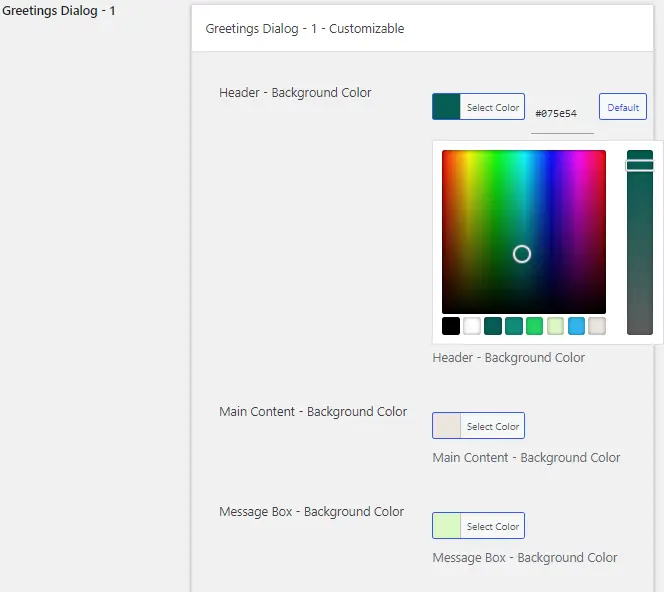Screen dimensions: 664x592
Task: Click the Main Content - Background Color description text
Action: [x=526, y=458]
